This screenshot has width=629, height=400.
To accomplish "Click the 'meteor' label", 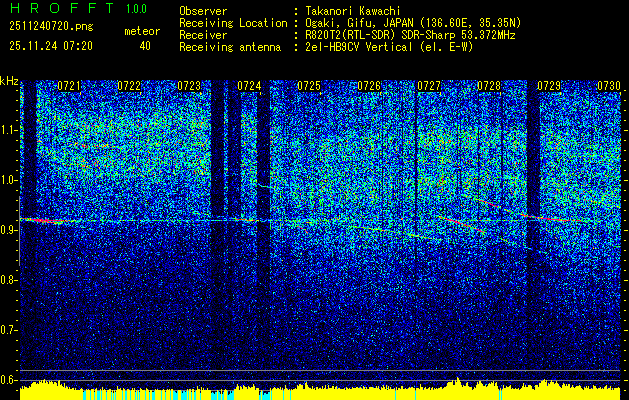I will pos(142,31).
